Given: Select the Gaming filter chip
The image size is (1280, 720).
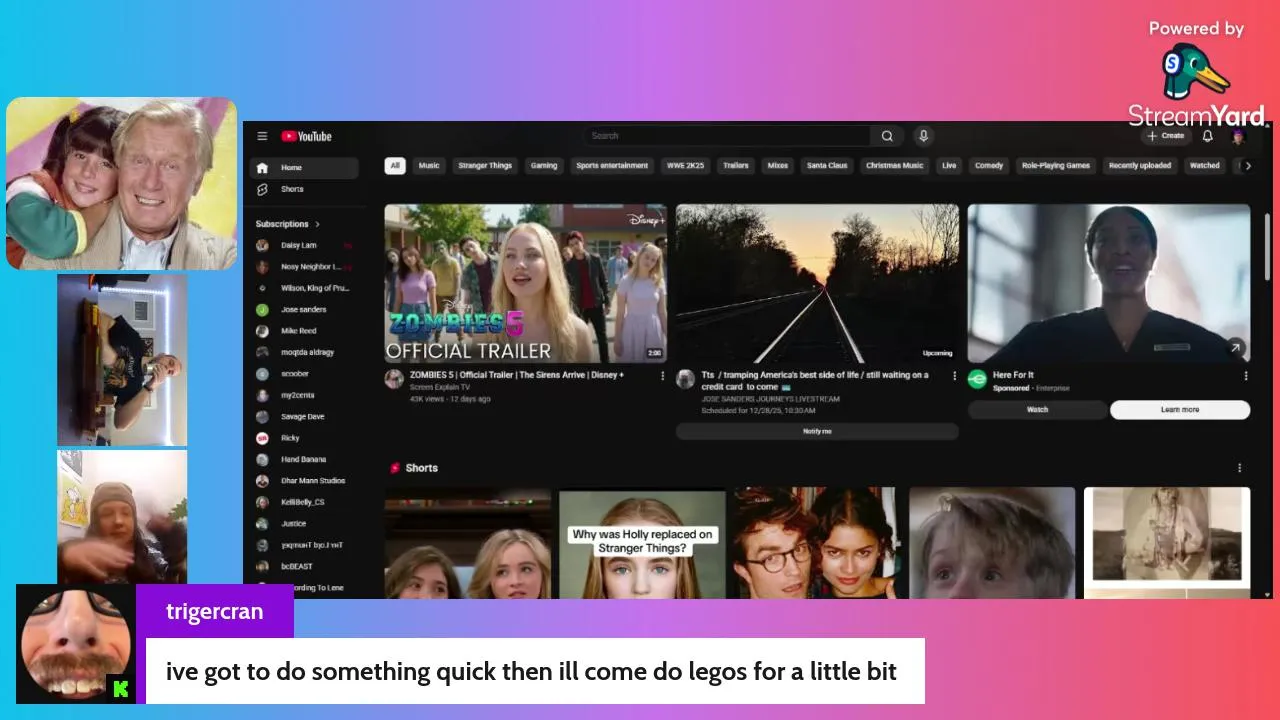Looking at the screenshot, I should point(544,166).
